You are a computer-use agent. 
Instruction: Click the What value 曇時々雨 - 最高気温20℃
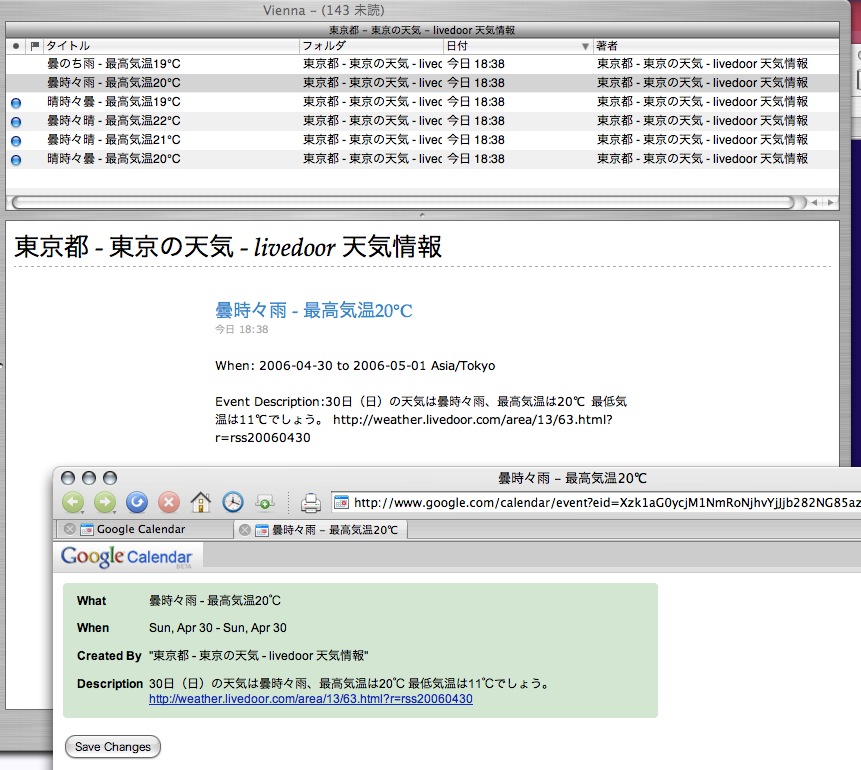tap(215, 600)
